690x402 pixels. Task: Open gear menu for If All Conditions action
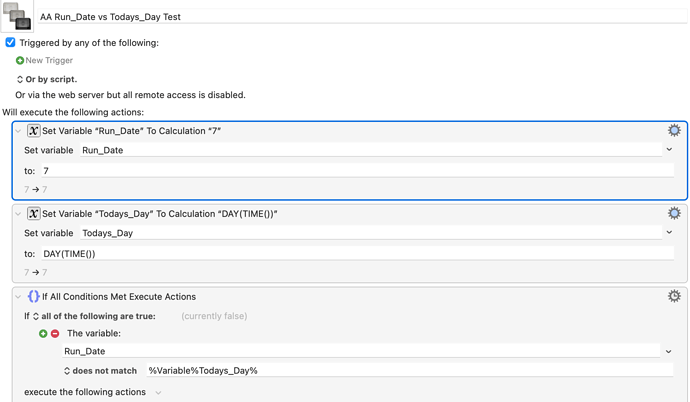(x=674, y=296)
